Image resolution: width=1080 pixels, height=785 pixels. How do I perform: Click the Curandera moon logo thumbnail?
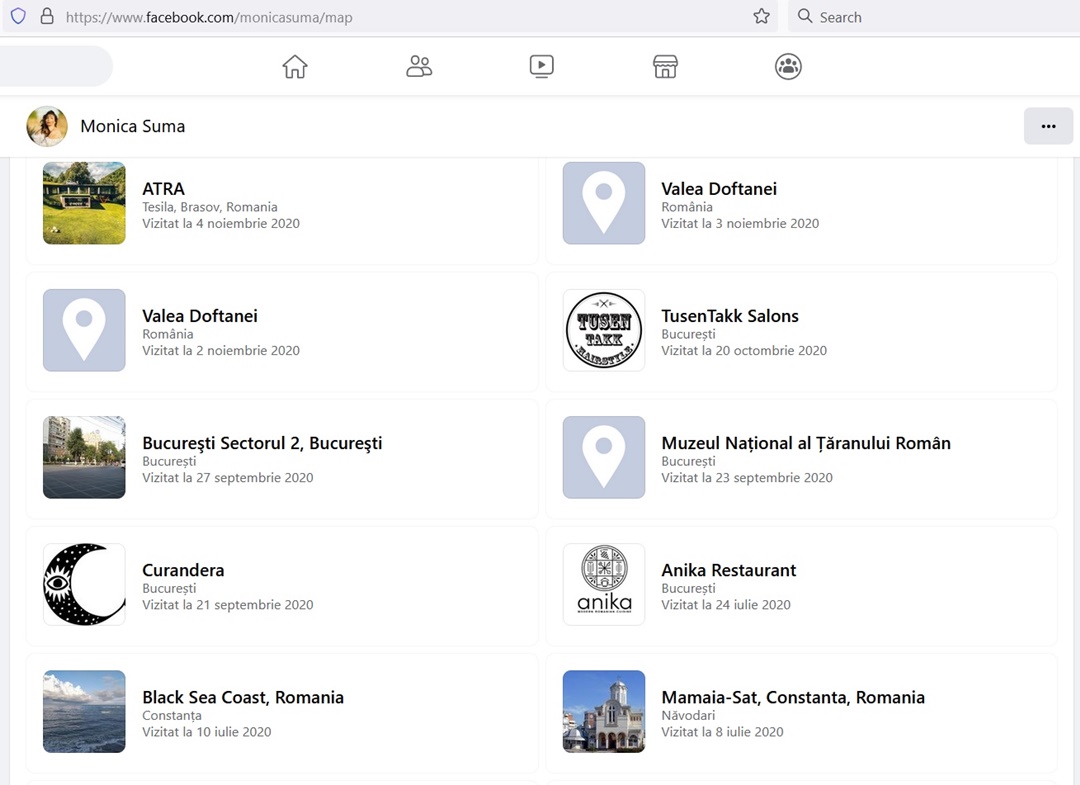point(84,584)
